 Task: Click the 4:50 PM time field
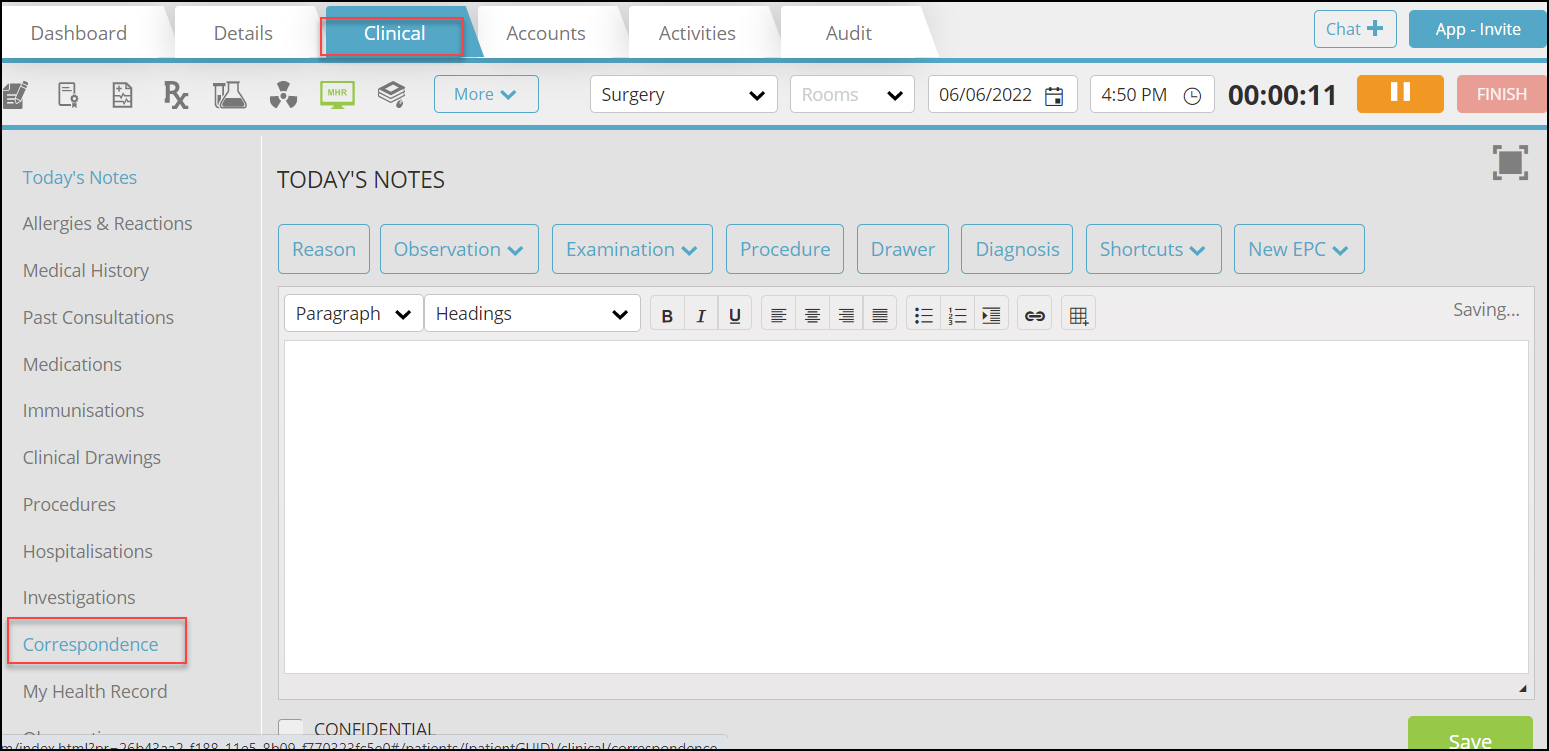(x=1152, y=95)
